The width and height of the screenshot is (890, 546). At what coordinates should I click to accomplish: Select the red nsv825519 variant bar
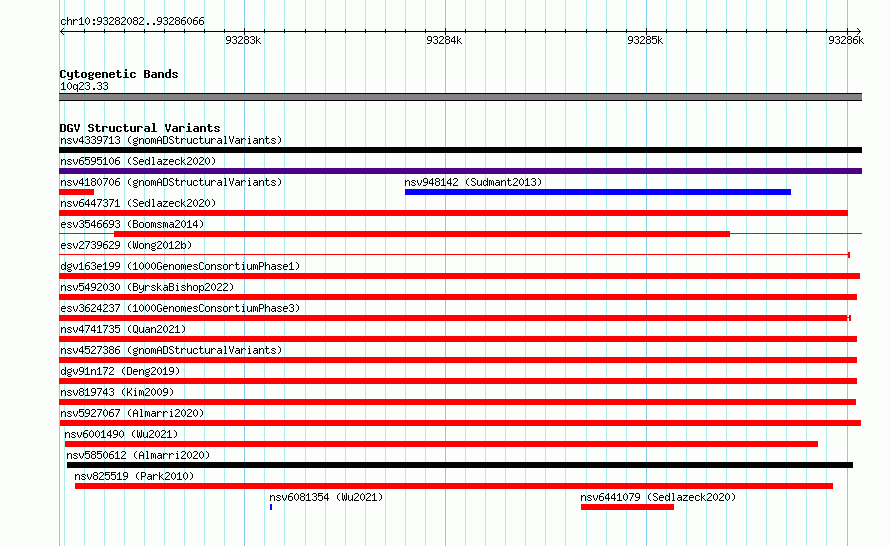tap(454, 486)
